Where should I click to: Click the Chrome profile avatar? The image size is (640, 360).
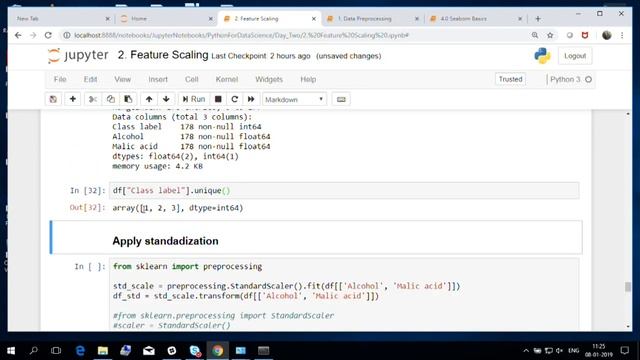(607, 36)
